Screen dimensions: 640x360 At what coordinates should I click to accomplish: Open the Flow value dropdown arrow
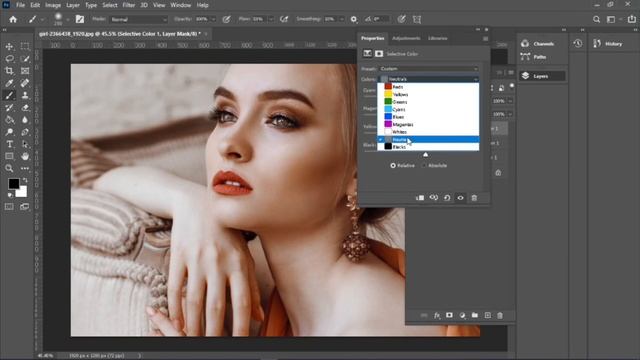[271, 19]
